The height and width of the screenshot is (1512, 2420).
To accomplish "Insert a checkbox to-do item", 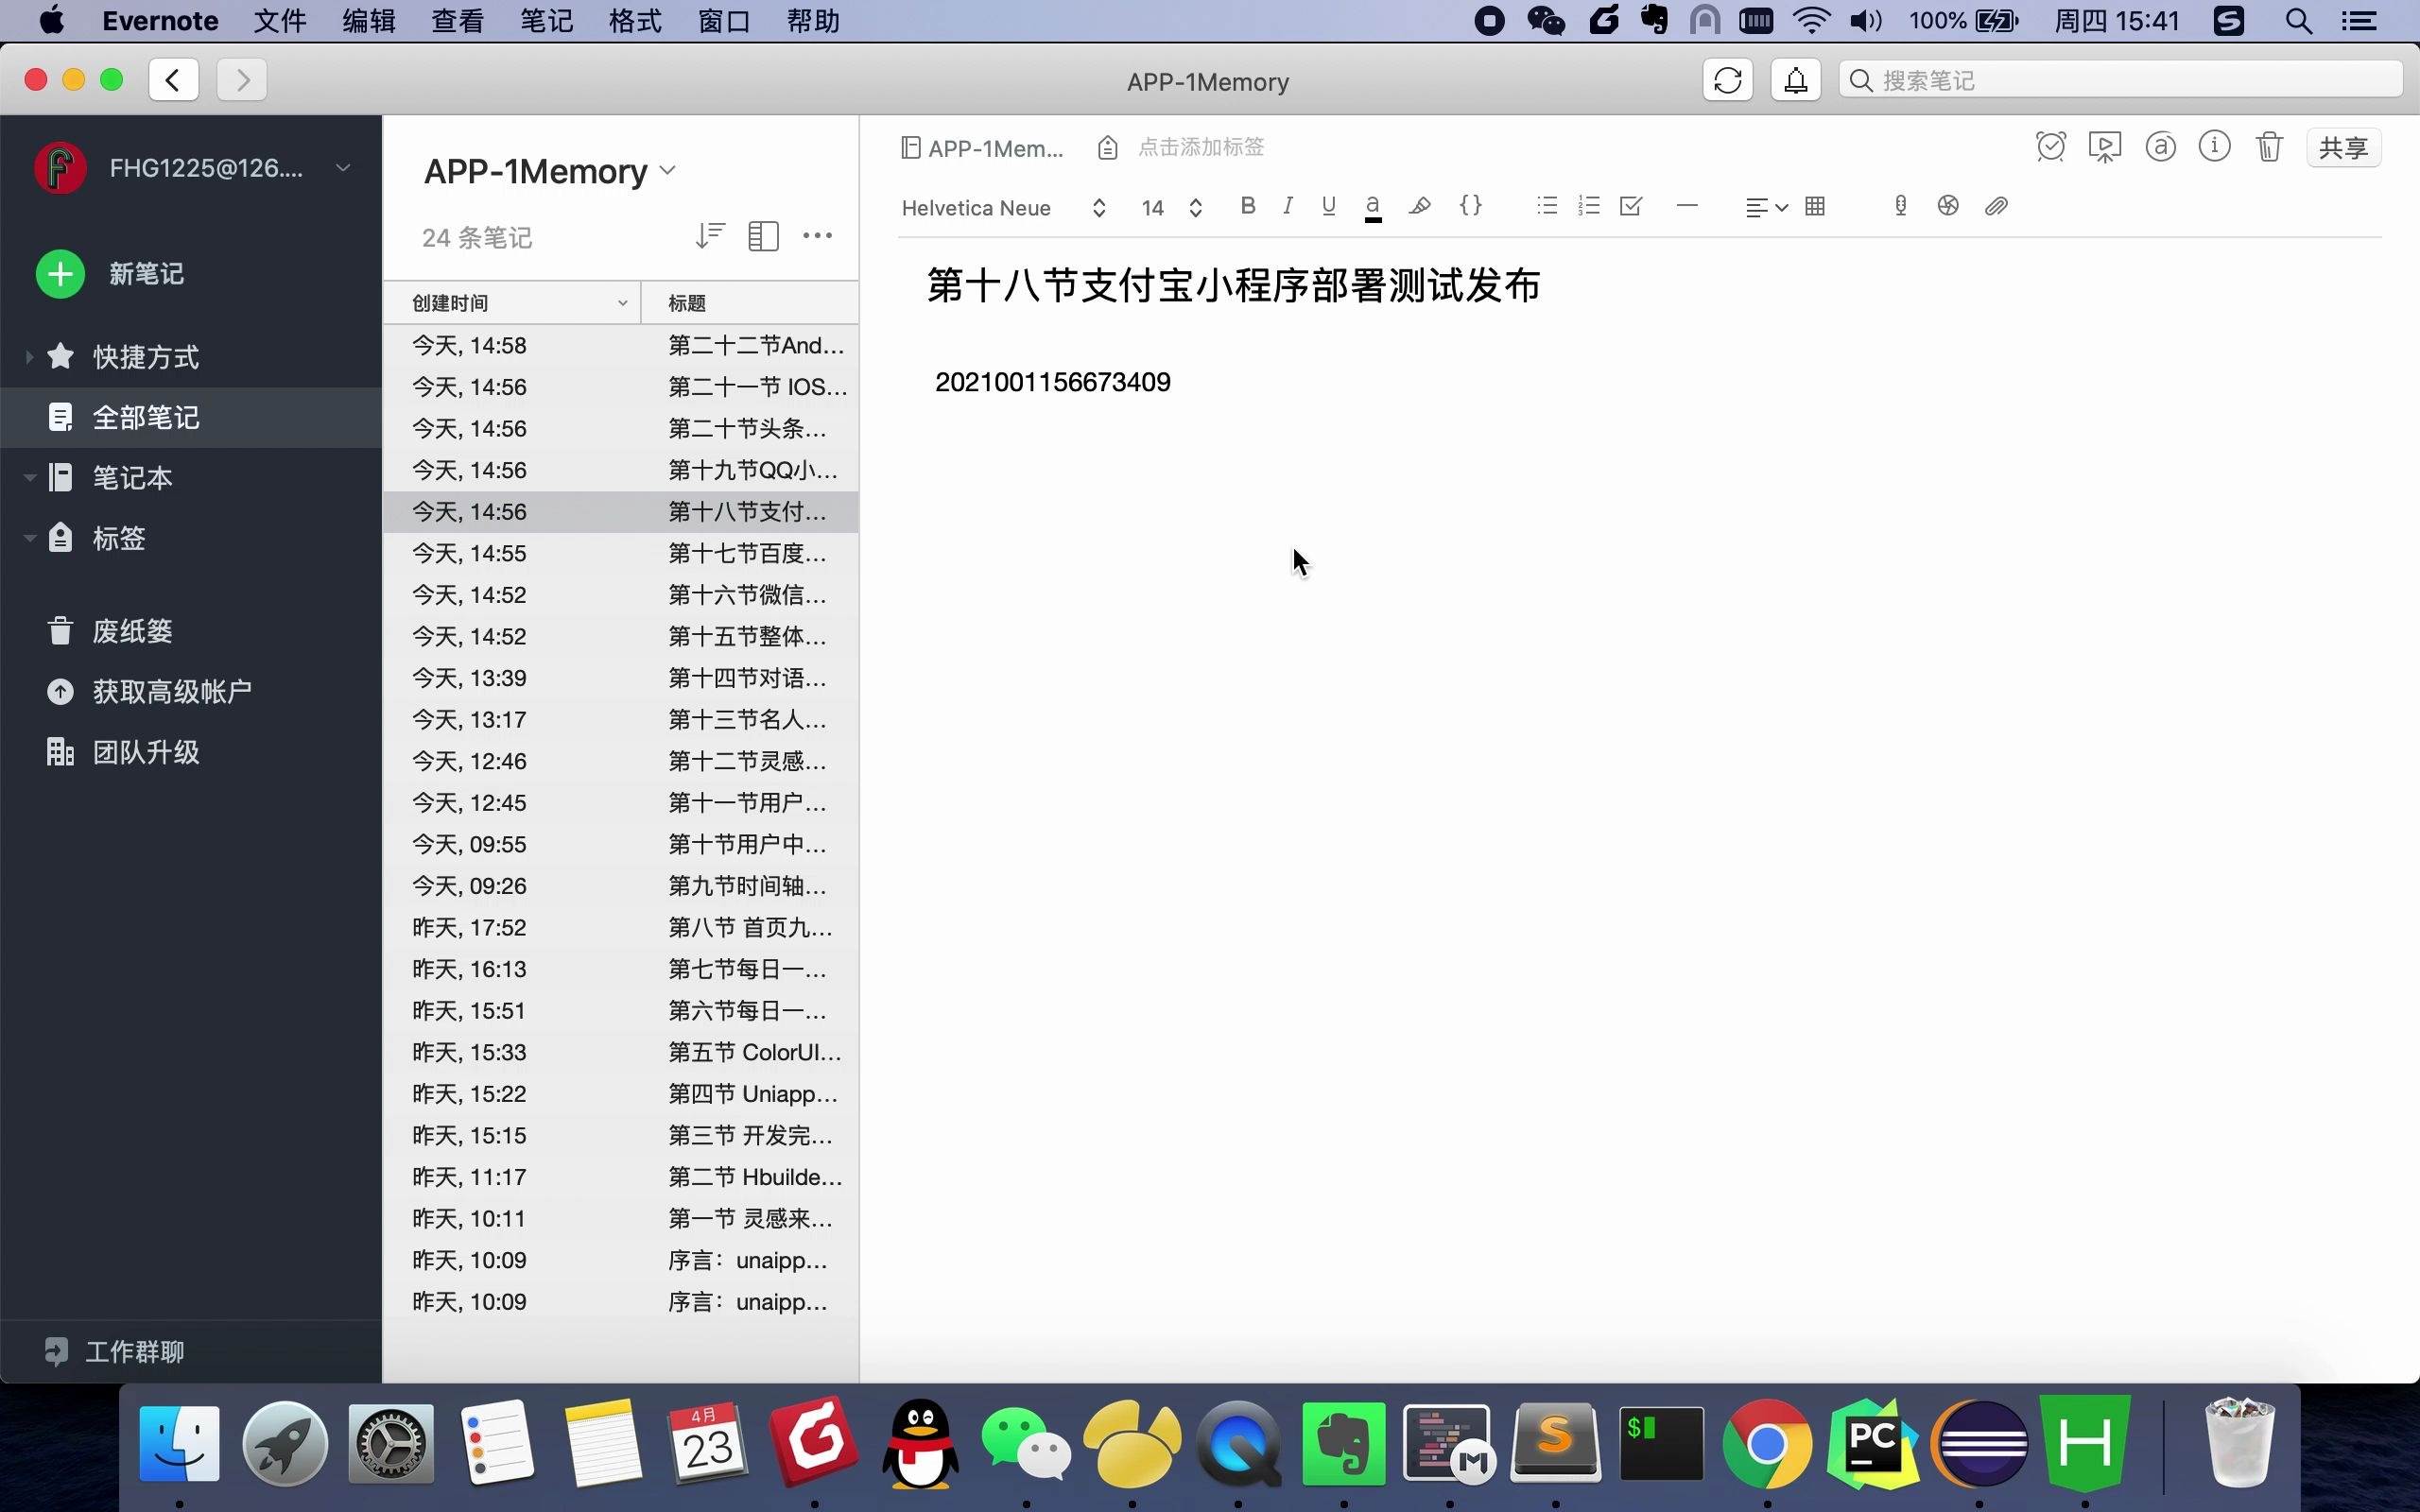I will (1630, 206).
